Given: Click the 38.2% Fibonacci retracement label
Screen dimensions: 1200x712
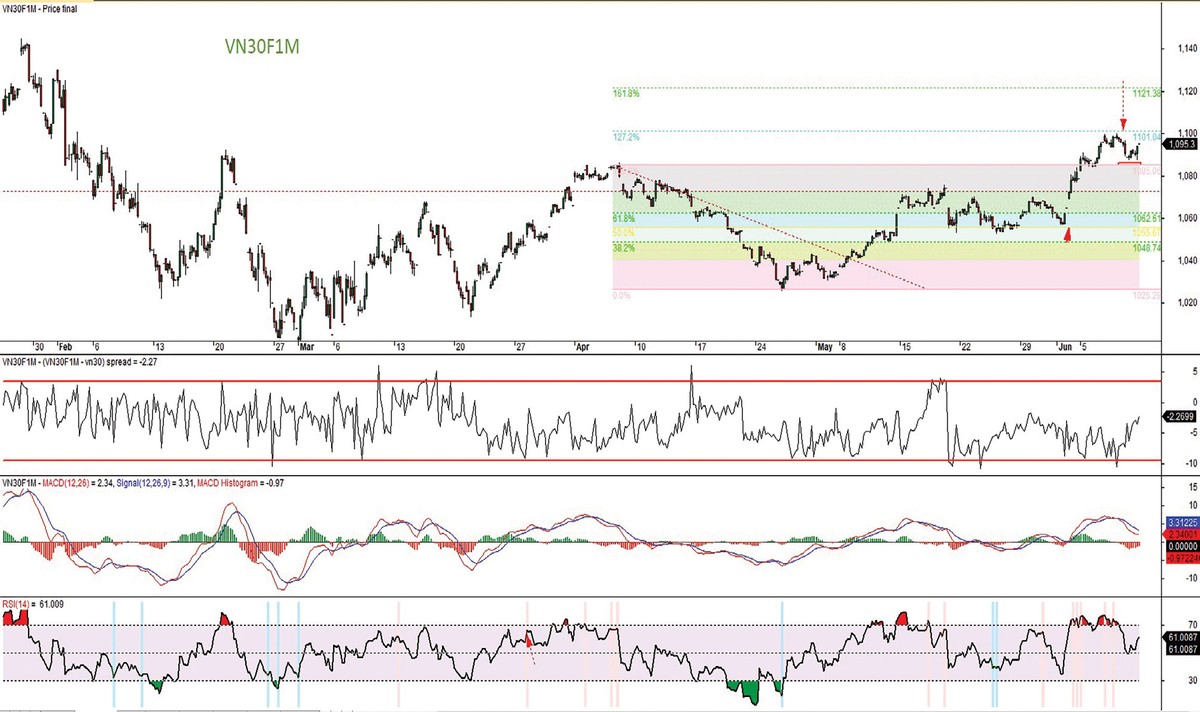Looking at the screenshot, I should (x=624, y=247).
